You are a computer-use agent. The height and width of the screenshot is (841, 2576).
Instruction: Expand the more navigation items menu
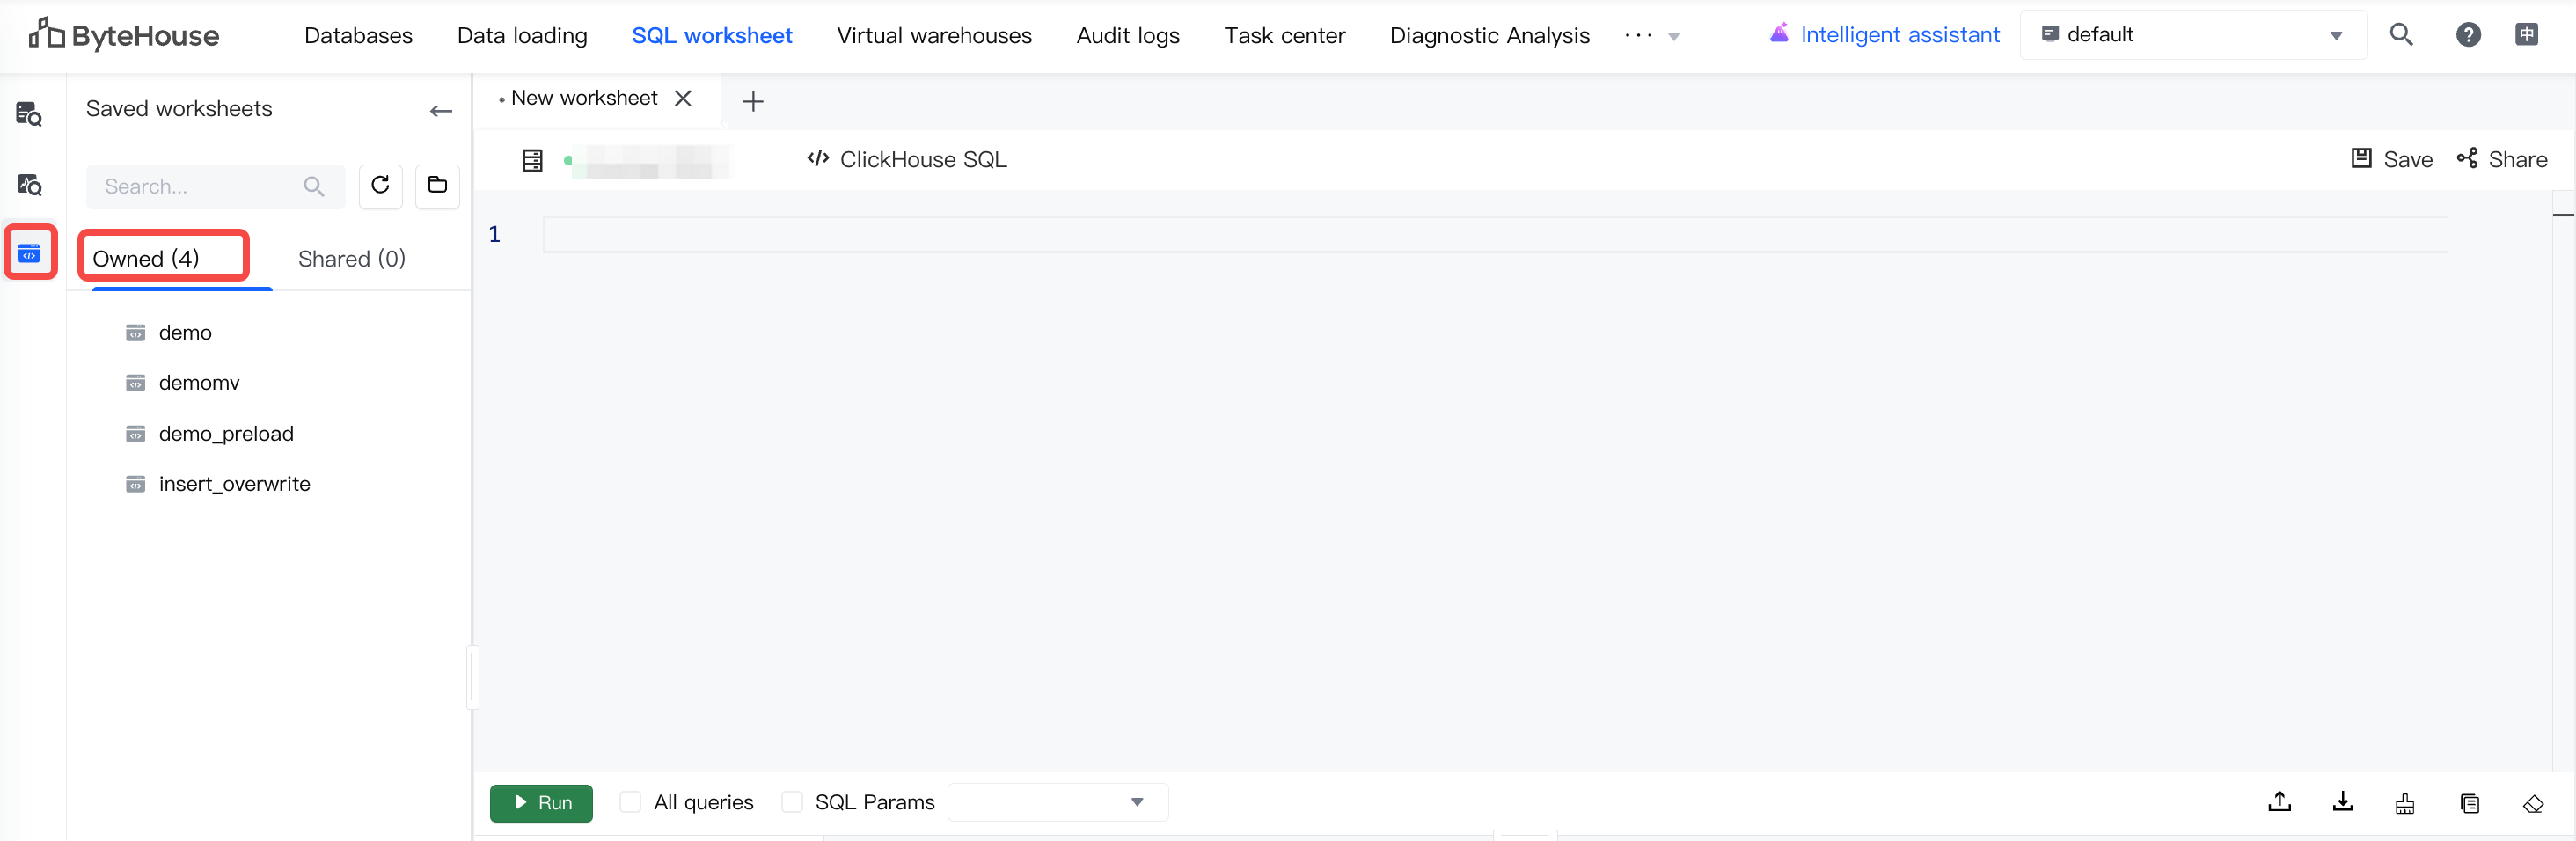coord(1651,36)
